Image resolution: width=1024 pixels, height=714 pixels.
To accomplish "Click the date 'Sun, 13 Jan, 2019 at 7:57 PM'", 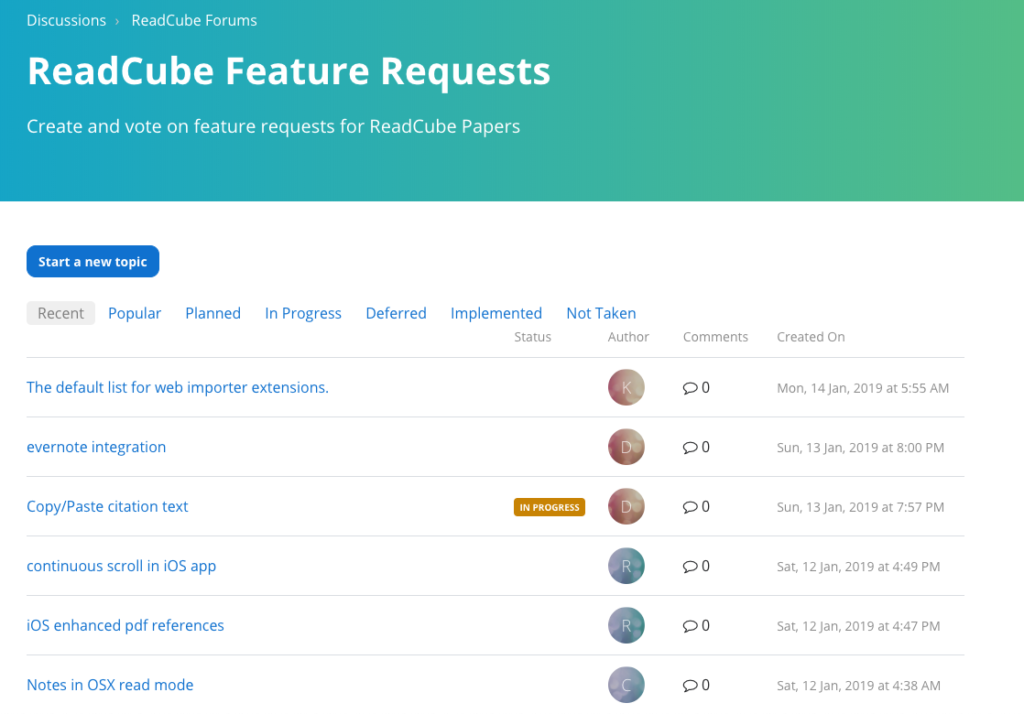I will click(x=860, y=507).
